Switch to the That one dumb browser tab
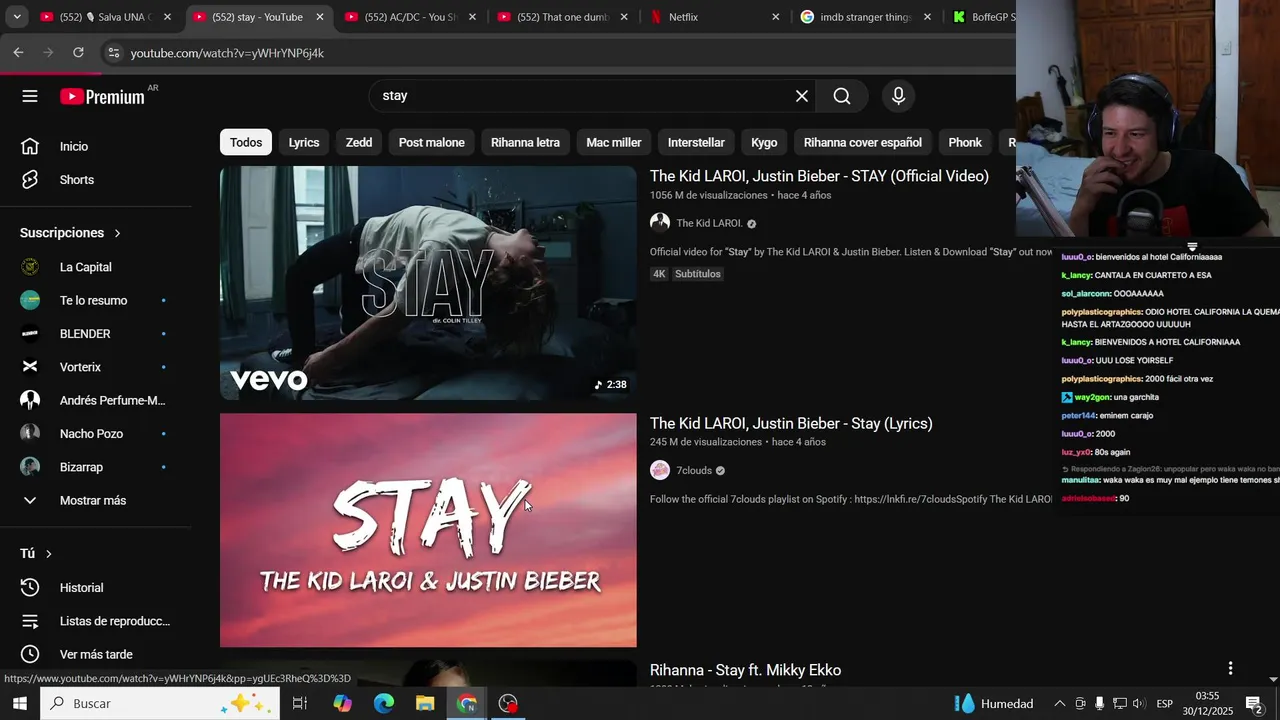 pos(562,17)
